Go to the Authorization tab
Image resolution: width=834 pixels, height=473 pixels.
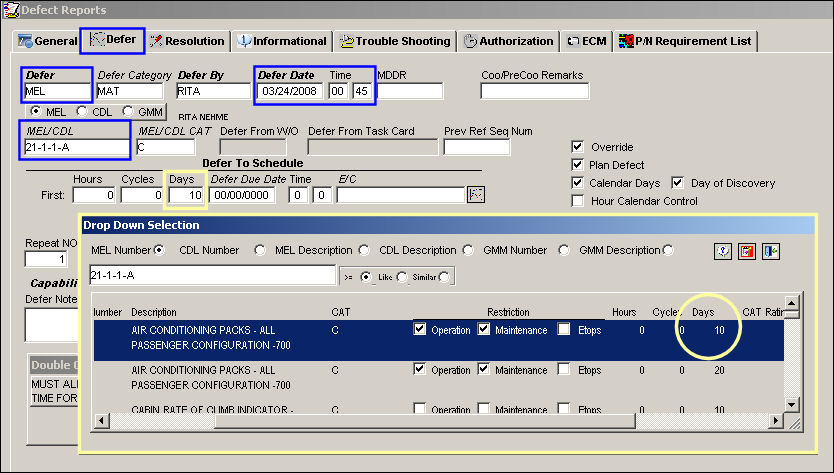click(x=508, y=41)
